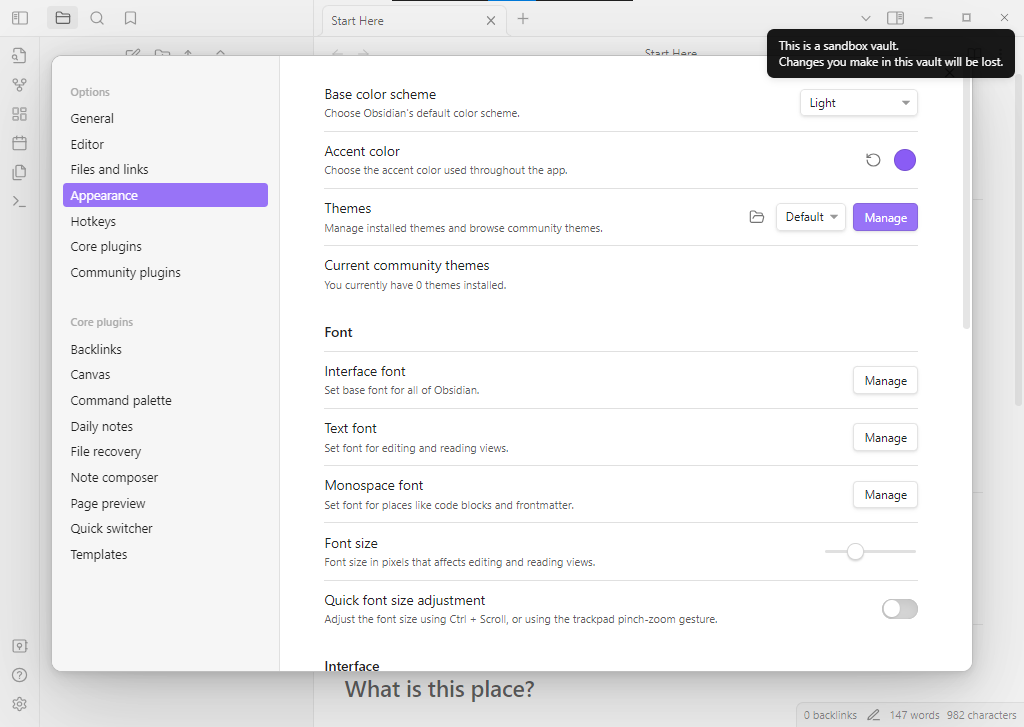Open today's daily note
Image resolution: width=1024 pixels, height=727 pixels.
click(19, 143)
